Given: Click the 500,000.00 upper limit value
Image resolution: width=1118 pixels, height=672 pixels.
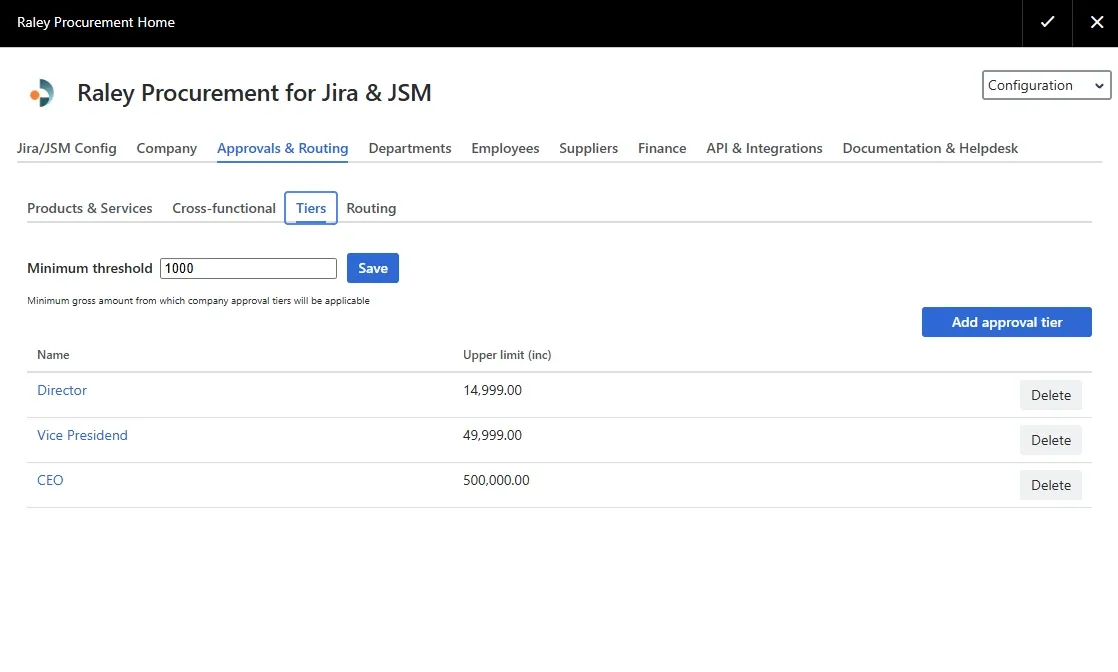Looking at the screenshot, I should click(x=496, y=480).
